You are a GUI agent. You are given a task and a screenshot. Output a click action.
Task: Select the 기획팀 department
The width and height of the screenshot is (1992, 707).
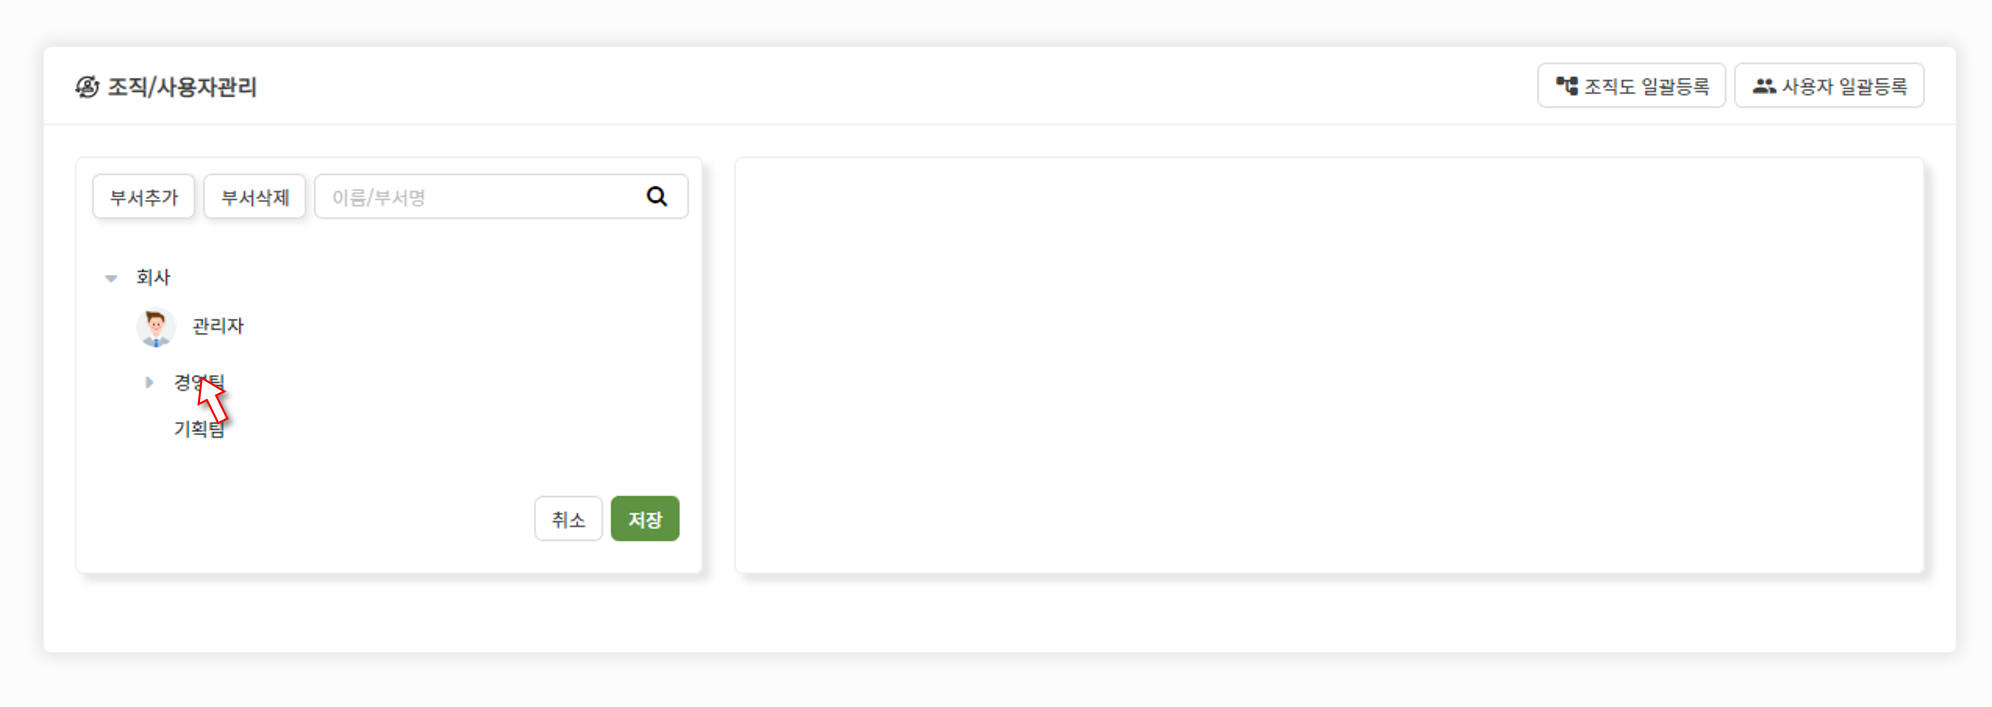tap(199, 428)
